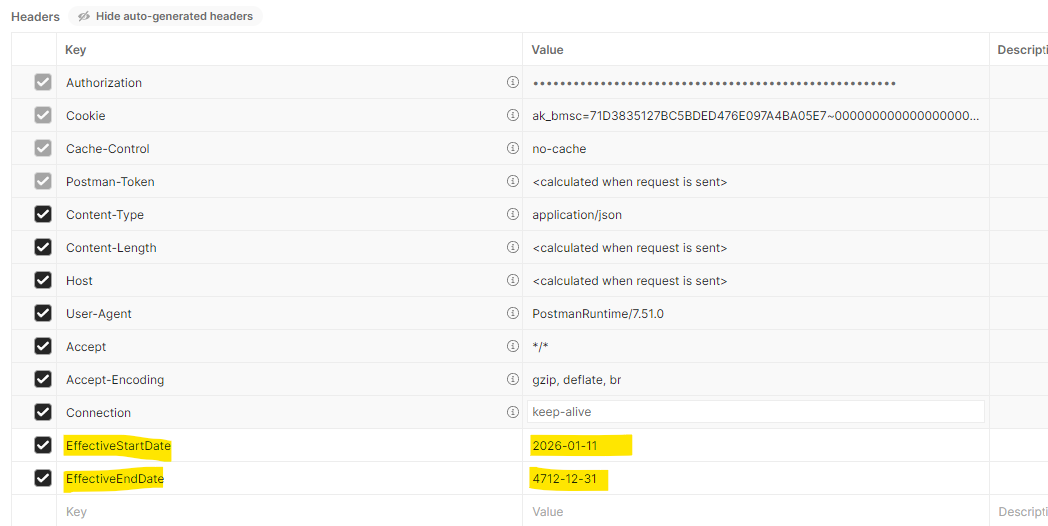This screenshot has width=1048, height=526.
Task: Click the 4712-12-31 value cell
Action: [x=756, y=478]
